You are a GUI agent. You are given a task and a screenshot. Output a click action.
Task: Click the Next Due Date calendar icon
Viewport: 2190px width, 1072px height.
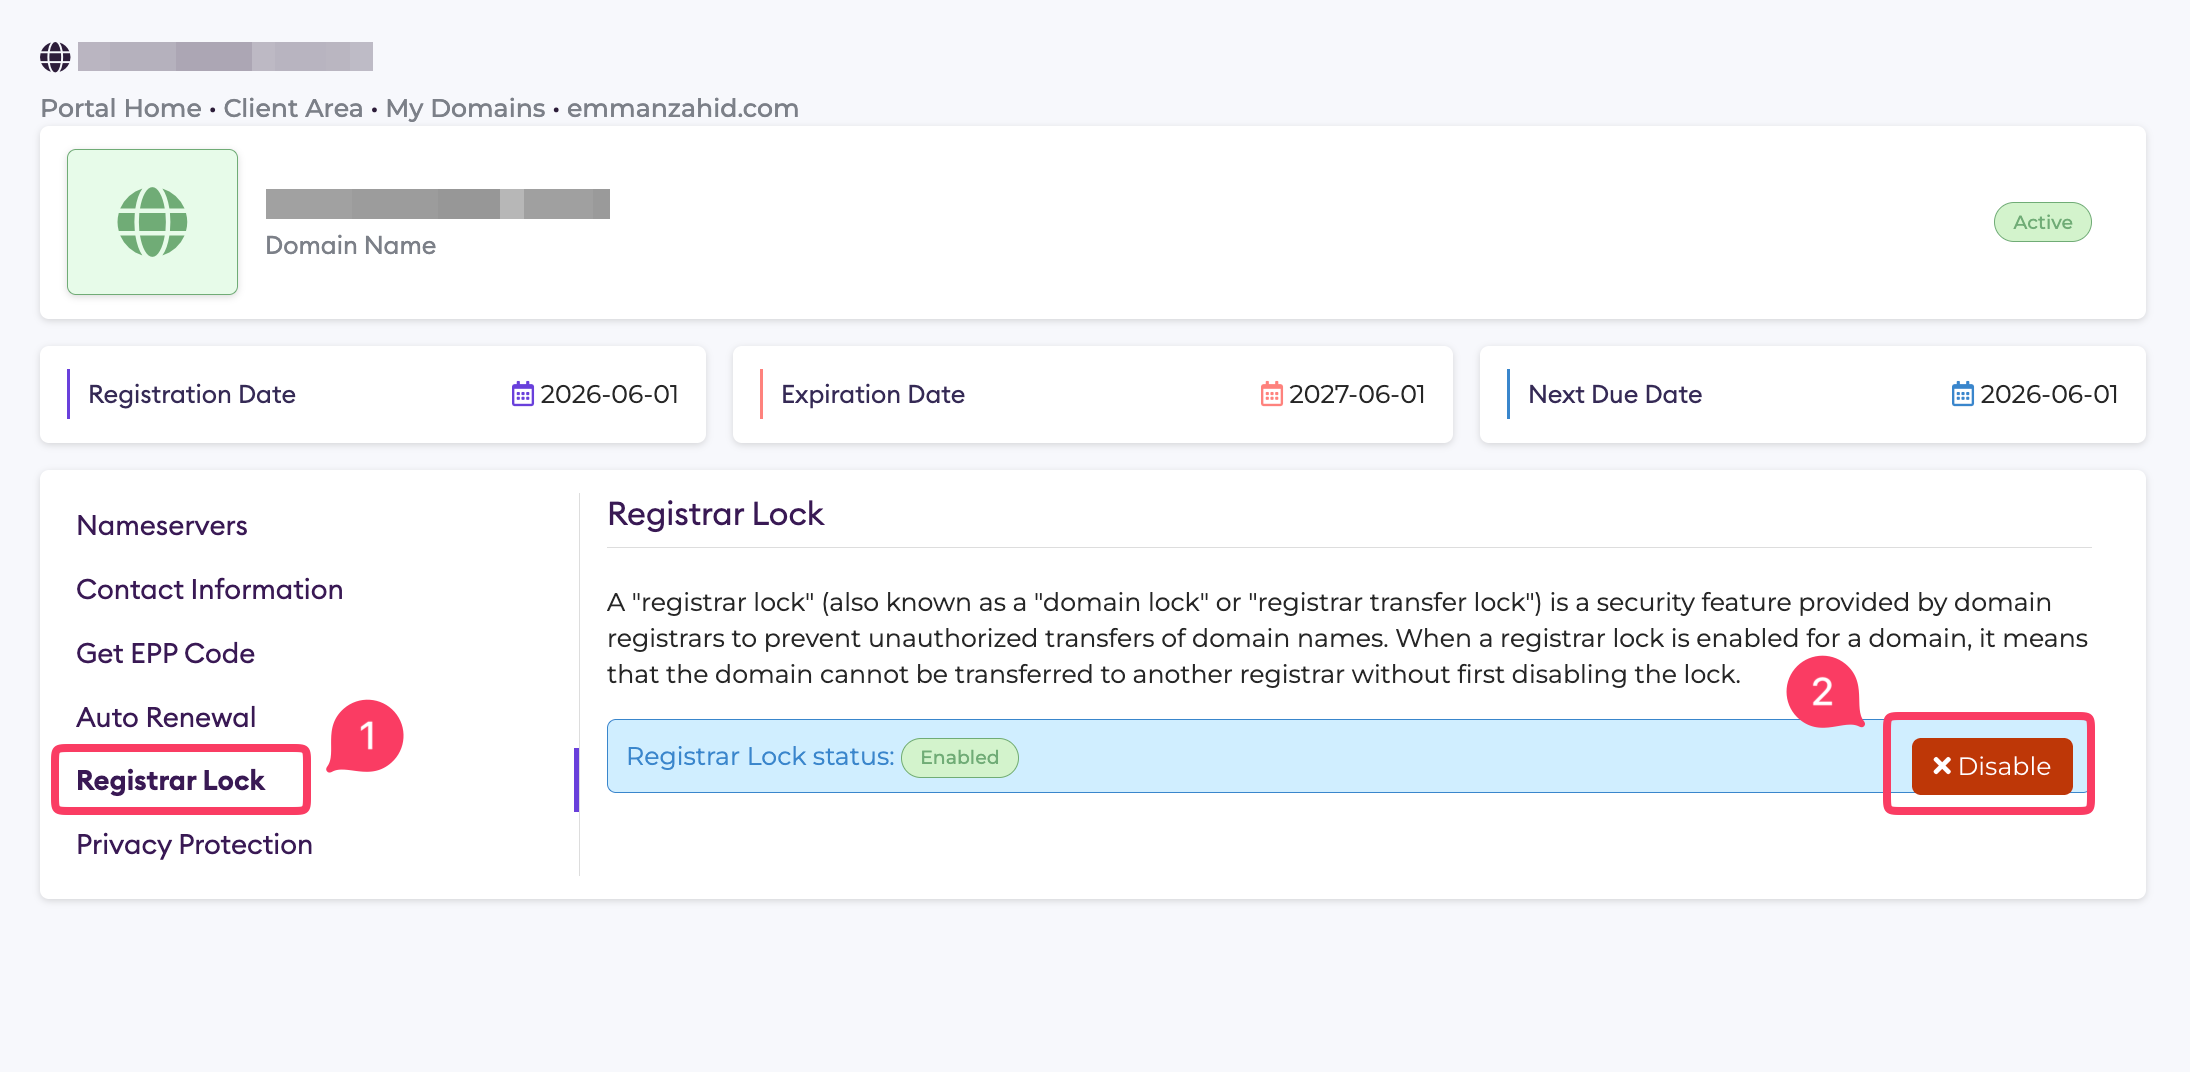1962,394
